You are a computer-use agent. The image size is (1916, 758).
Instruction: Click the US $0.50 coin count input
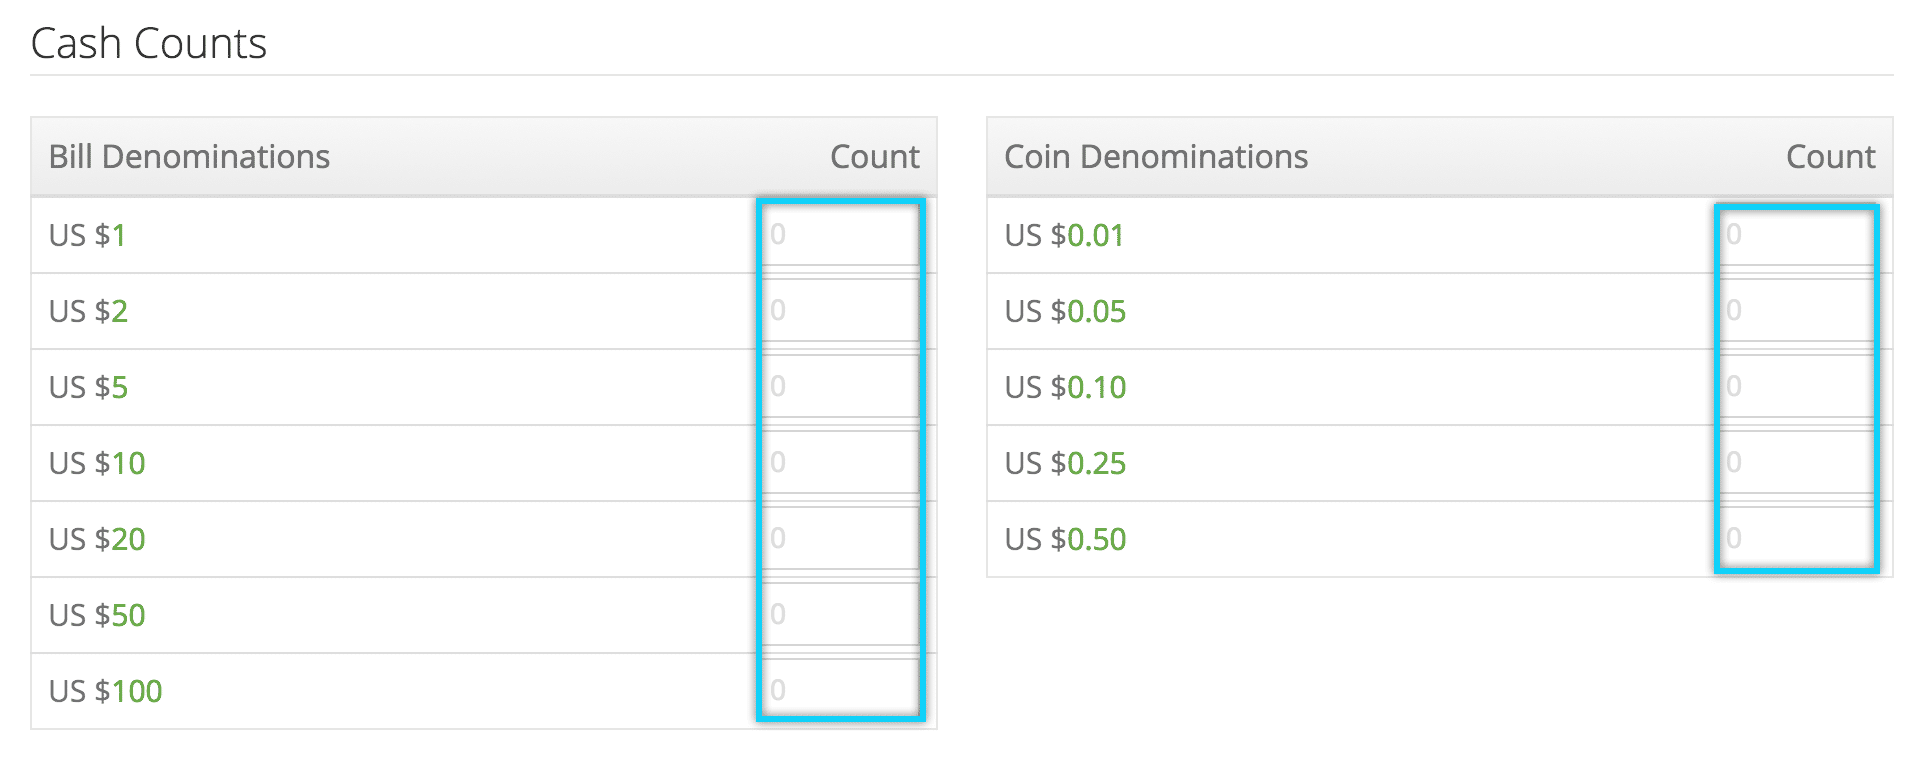tap(1797, 539)
